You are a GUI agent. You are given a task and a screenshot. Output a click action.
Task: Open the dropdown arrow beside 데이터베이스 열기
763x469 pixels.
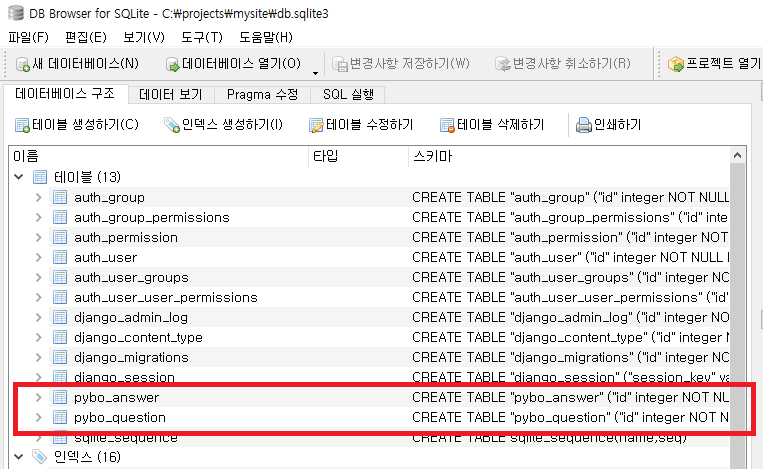[x=315, y=73]
